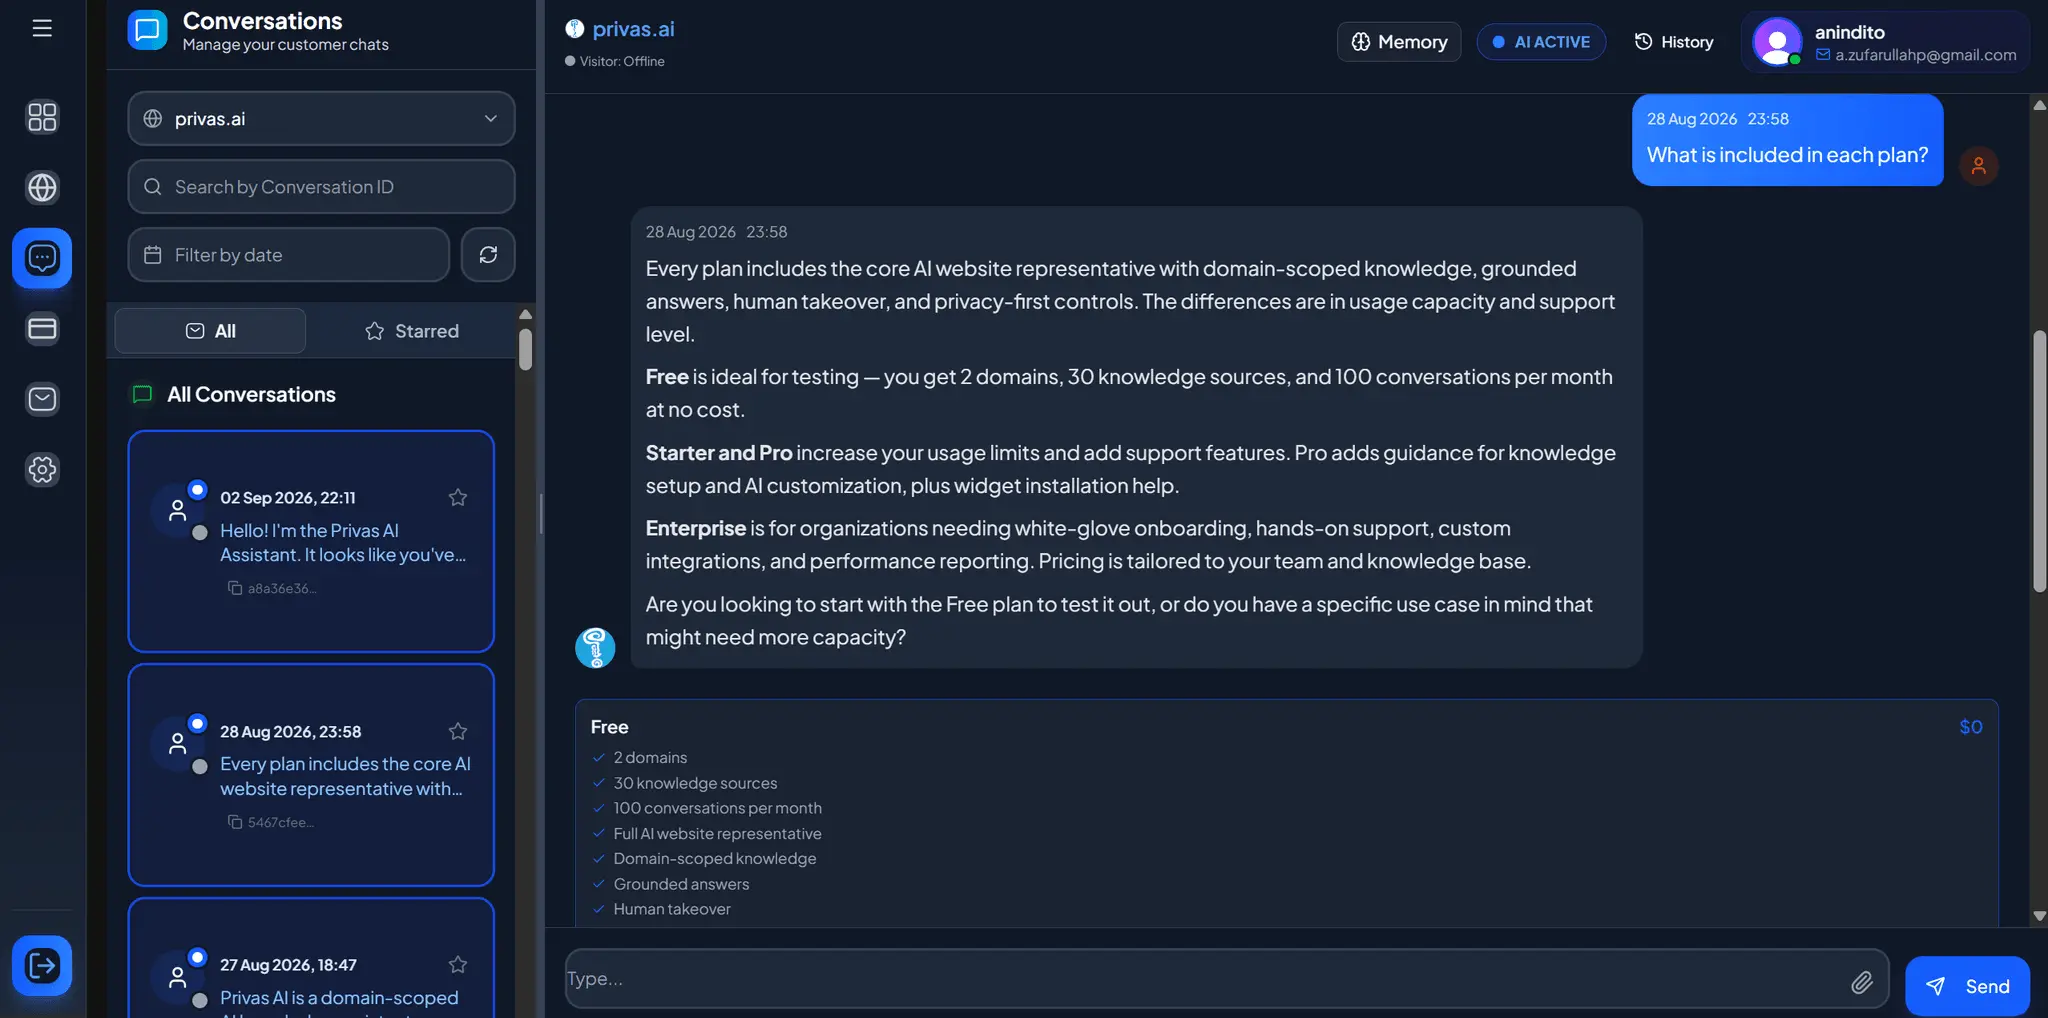Click the bot avatar beside the AI reply
The height and width of the screenshot is (1018, 2048).
click(x=595, y=648)
